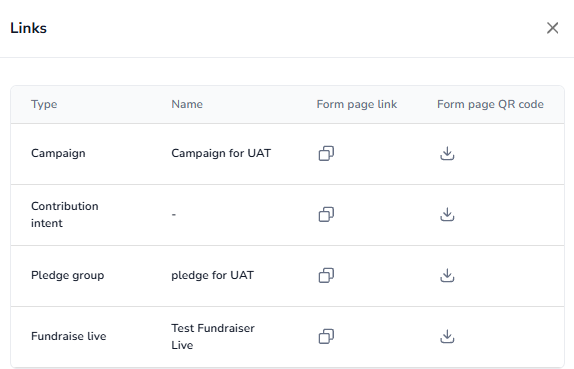This screenshot has width=574, height=369.
Task: Copy the pledge for UAT form link
Action: pos(326,275)
